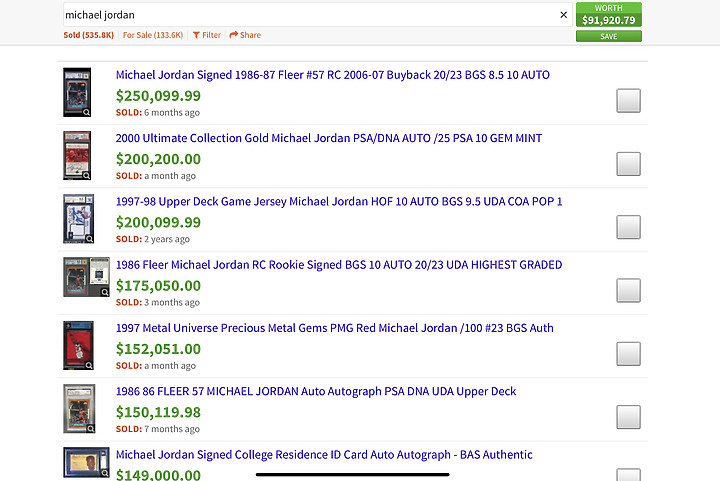
Task: Switch to Sold (535.8K) tab
Action: pos(86,35)
